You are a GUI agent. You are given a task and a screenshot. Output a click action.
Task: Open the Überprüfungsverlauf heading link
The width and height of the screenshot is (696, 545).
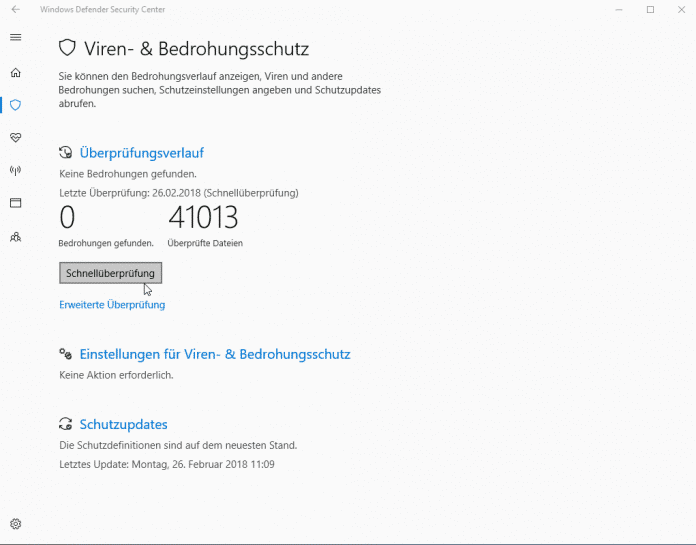click(x=141, y=153)
